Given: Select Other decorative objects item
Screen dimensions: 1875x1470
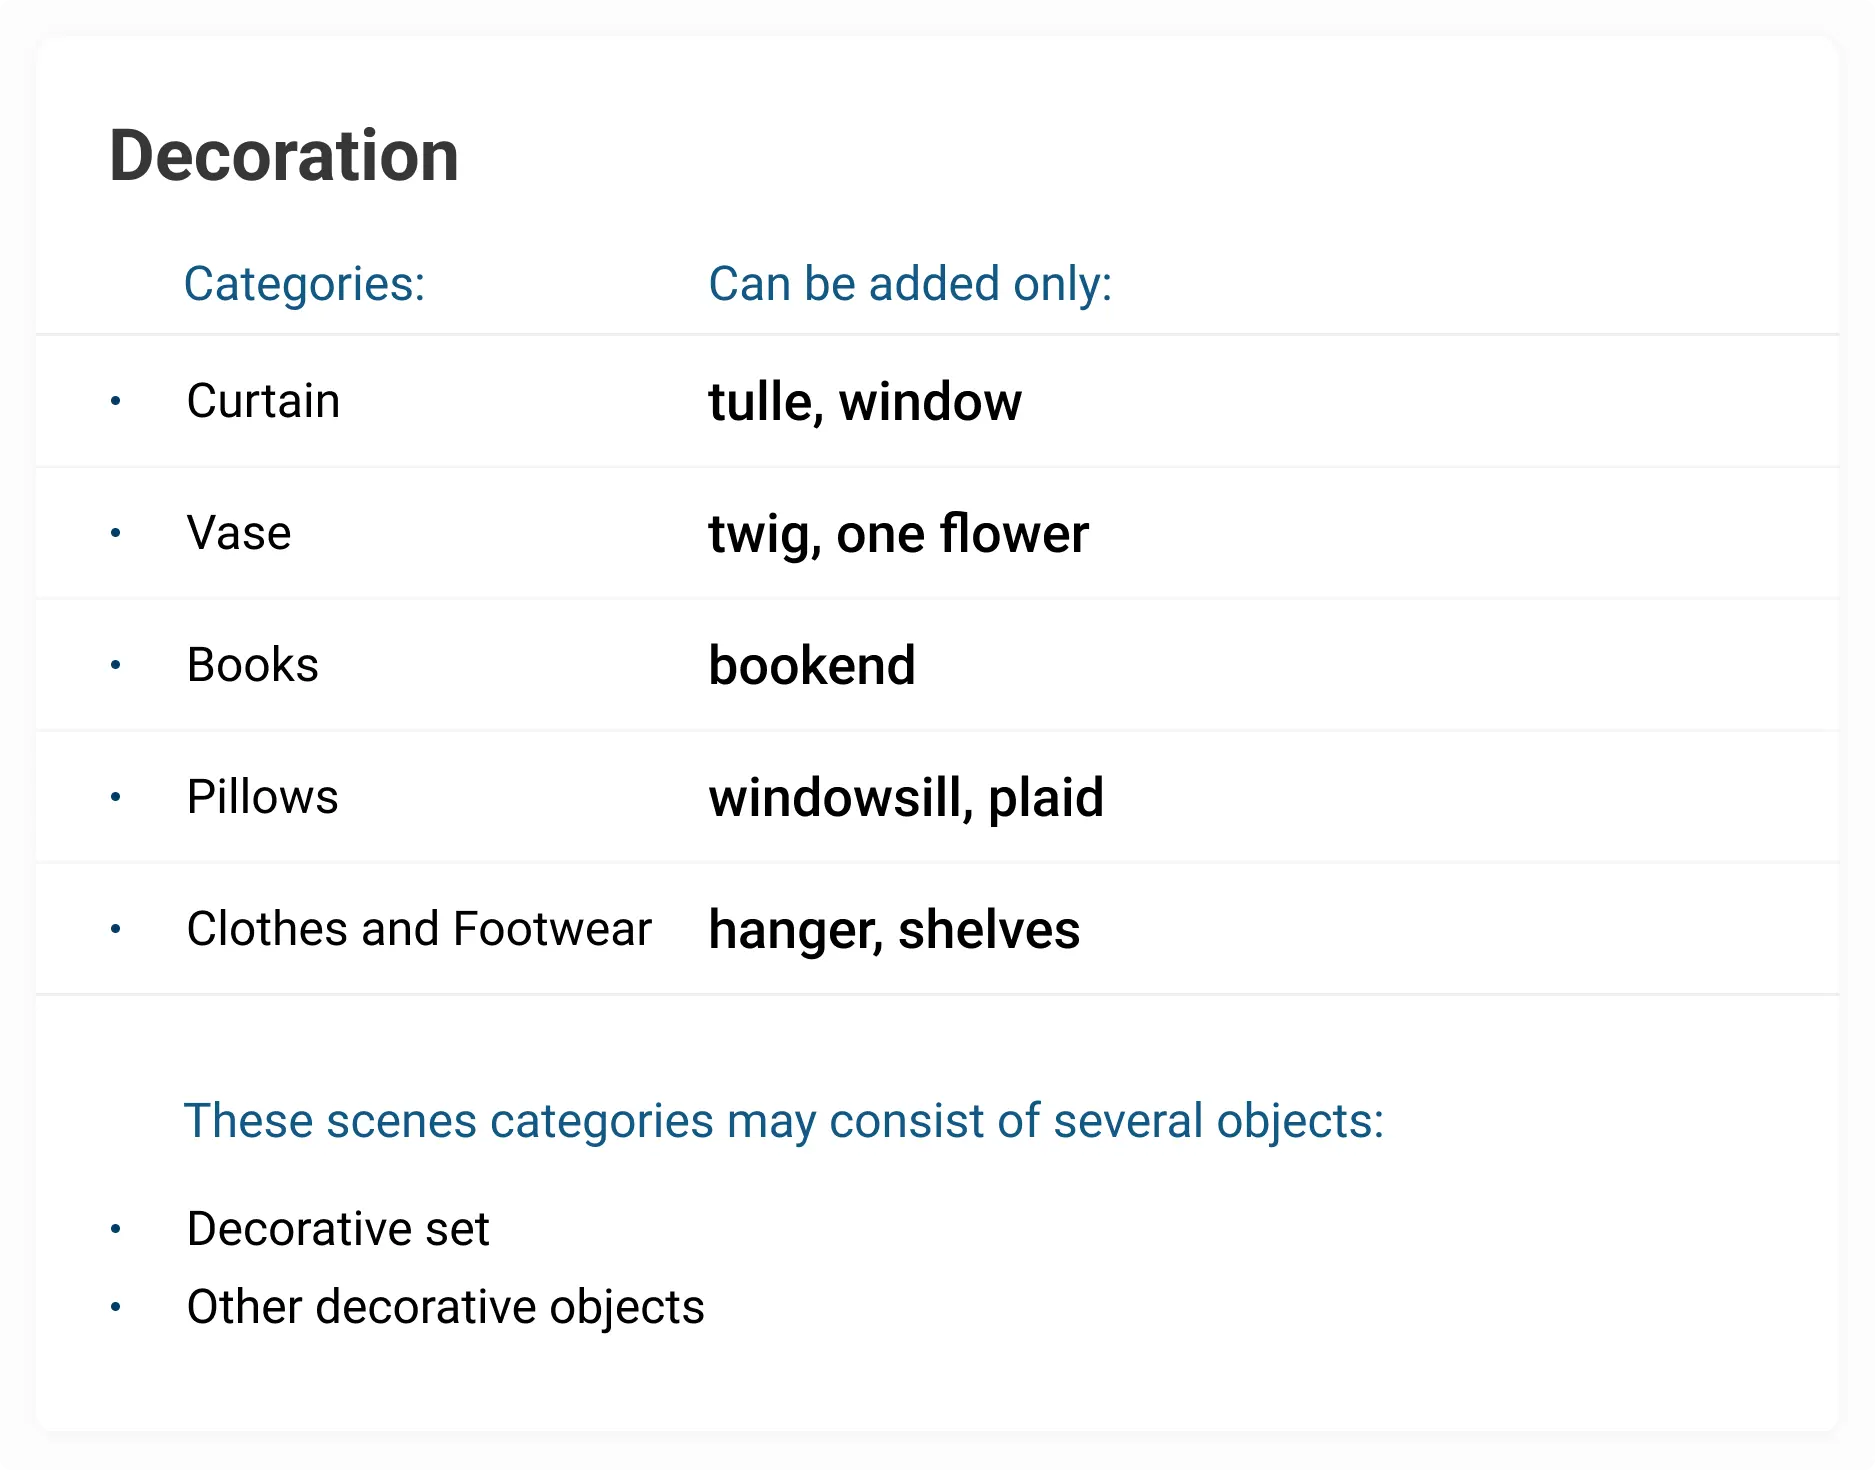Looking at the screenshot, I should pos(445,1307).
